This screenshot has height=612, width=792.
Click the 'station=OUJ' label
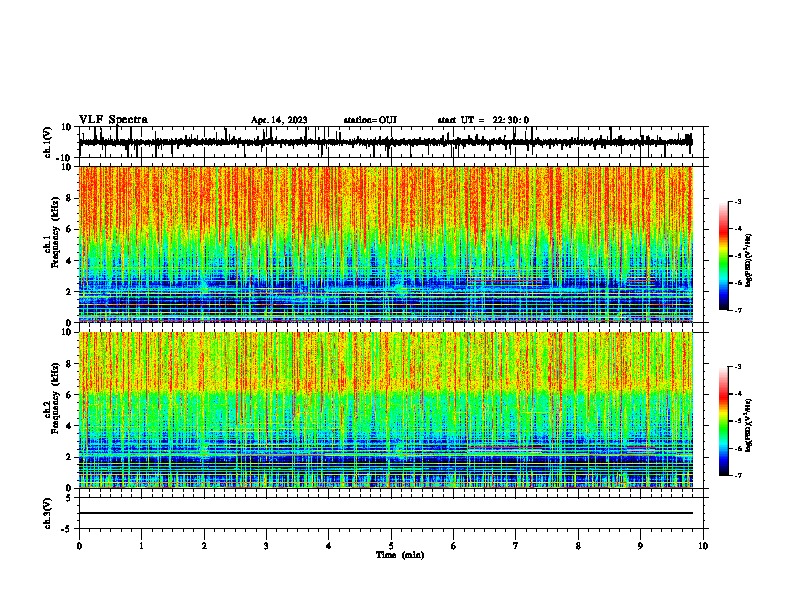(370, 120)
